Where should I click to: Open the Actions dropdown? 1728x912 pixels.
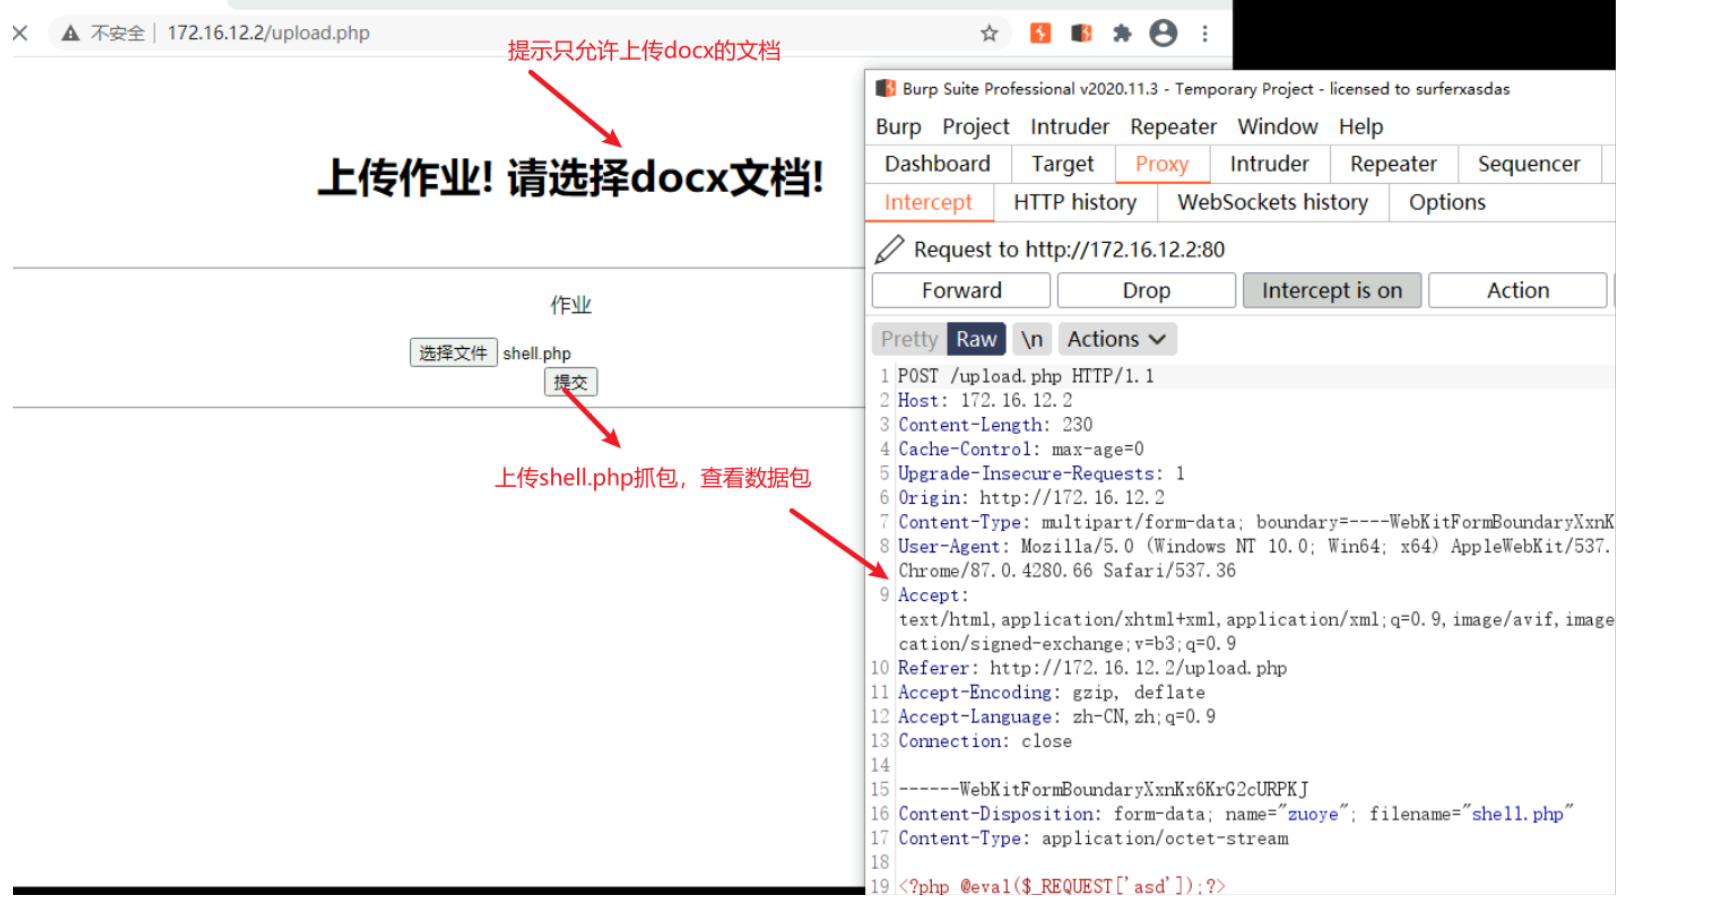pos(1116,338)
